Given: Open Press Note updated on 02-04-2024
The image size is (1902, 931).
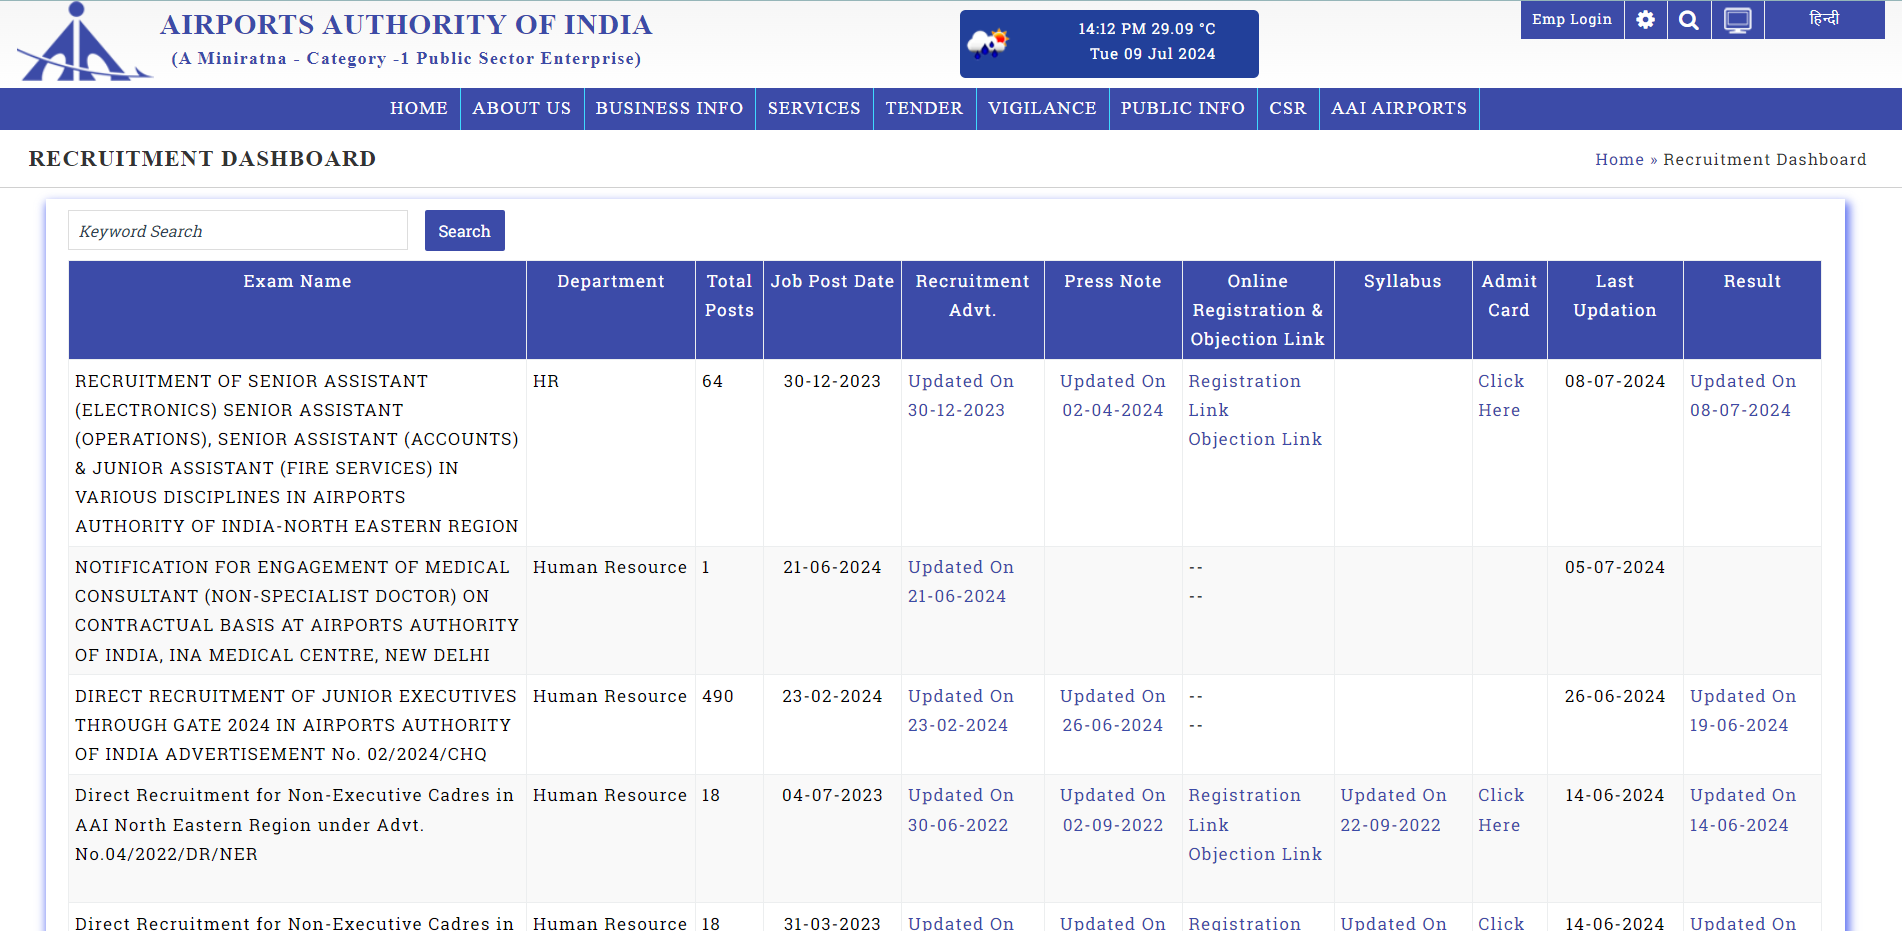Looking at the screenshot, I should click(1113, 396).
